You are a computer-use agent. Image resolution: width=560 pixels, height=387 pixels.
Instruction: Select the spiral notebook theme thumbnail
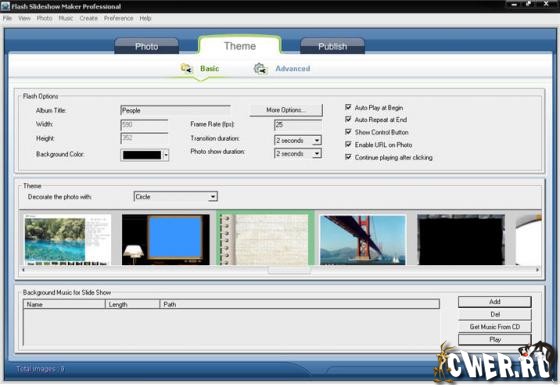tap(265, 239)
